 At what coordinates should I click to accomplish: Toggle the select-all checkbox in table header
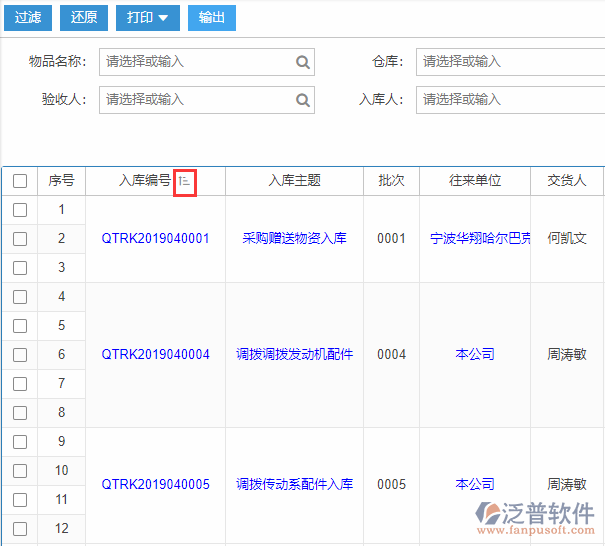click(x=20, y=181)
